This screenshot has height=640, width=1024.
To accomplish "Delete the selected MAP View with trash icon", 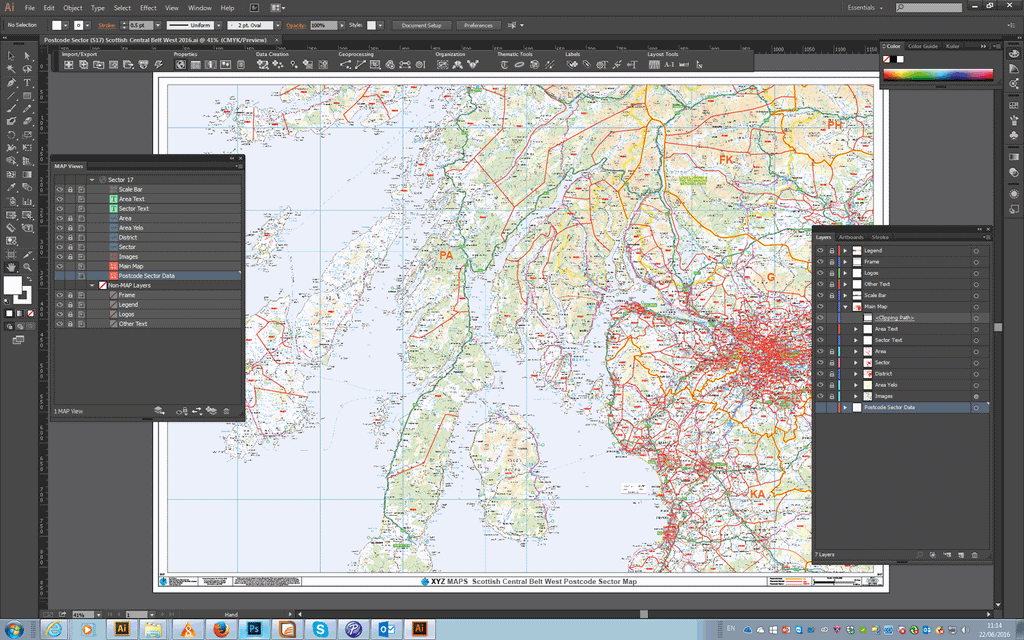I will click(227, 411).
